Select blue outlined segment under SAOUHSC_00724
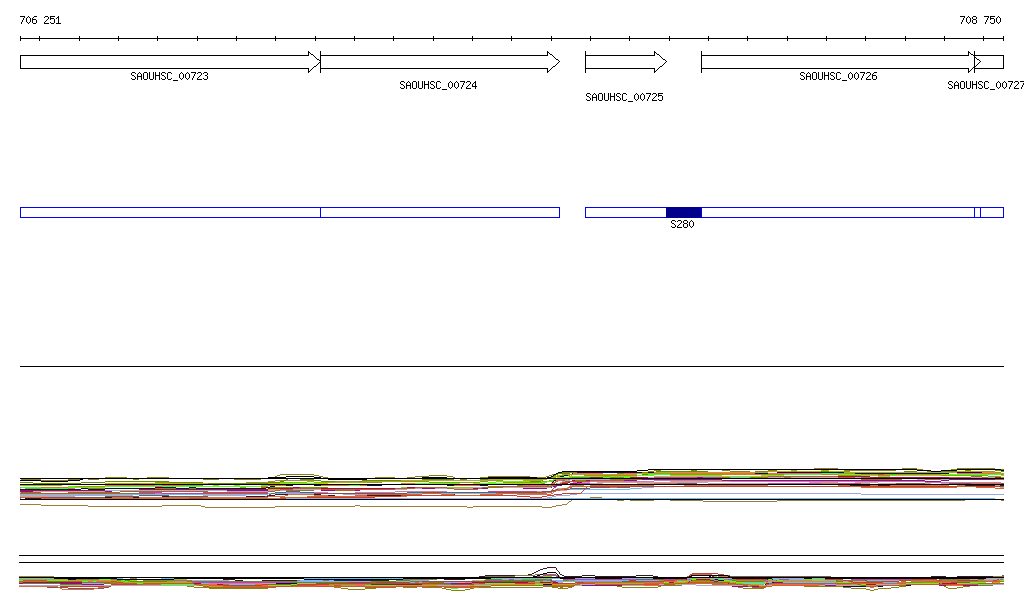This screenshot has width=1024, height=611. coord(439,212)
